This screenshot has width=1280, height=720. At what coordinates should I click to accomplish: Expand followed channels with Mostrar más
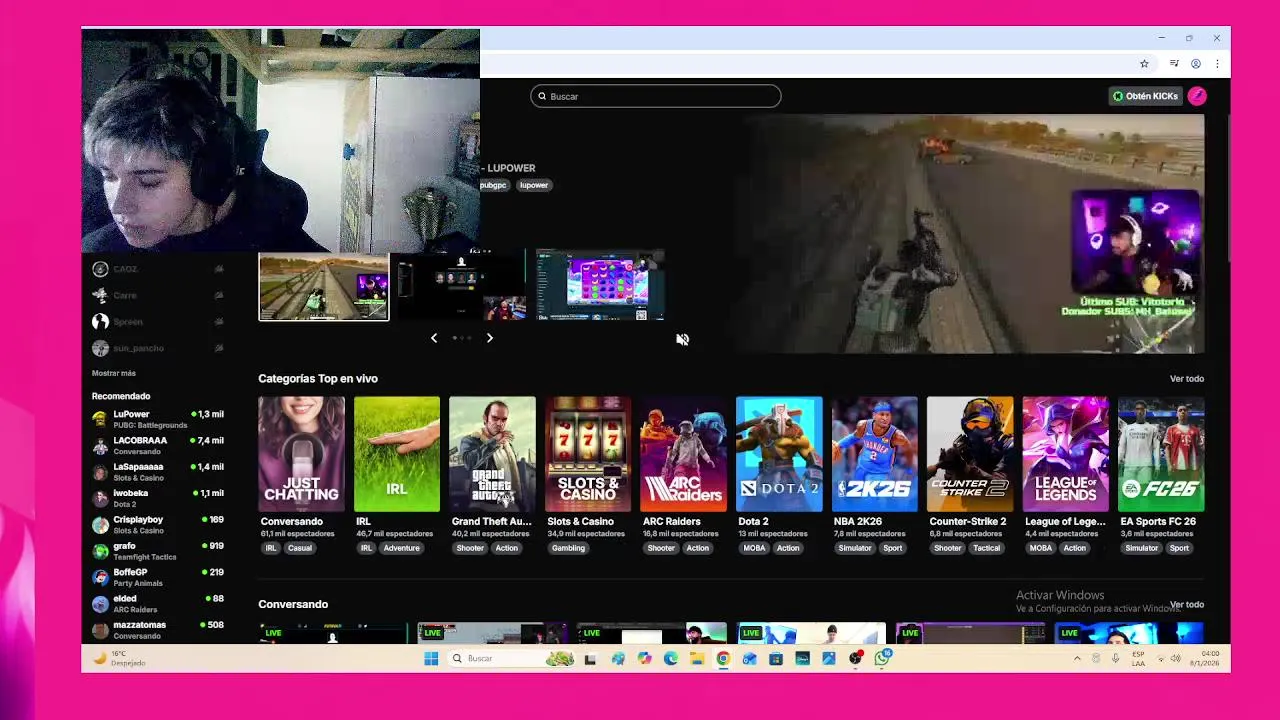point(114,373)
